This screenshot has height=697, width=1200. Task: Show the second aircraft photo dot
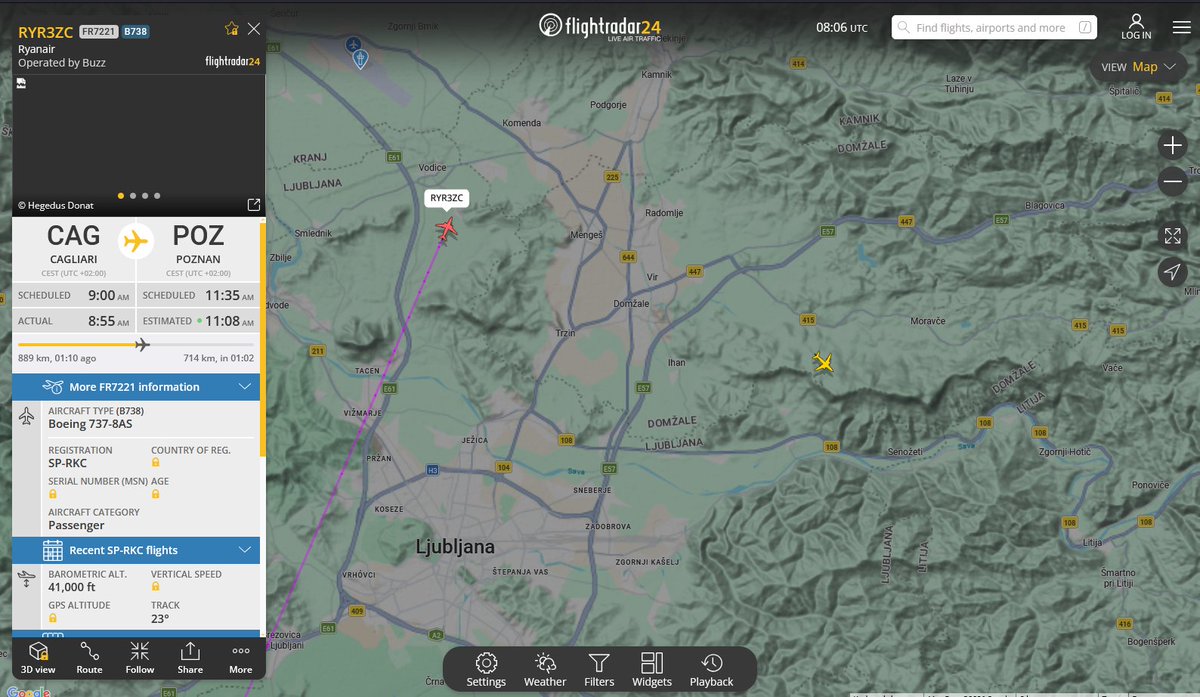133,196
